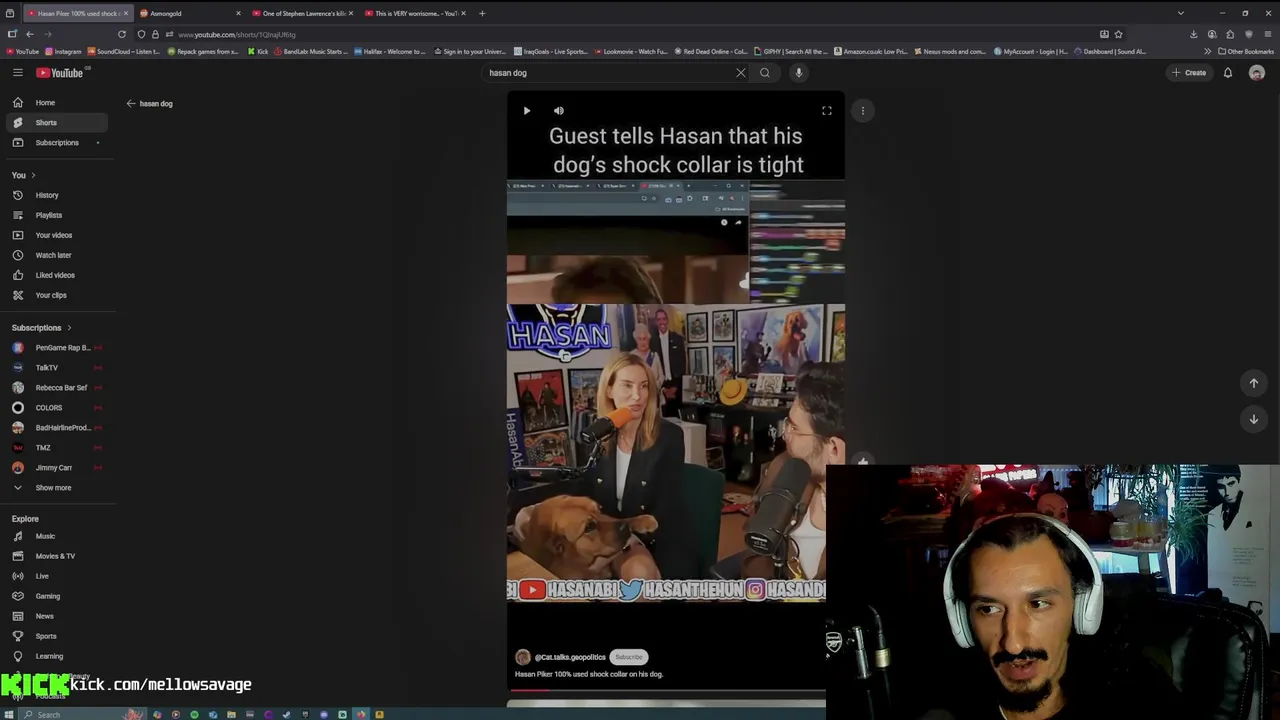Show the list of all tabs
The image size is (1280, 720).
tap(1180, 13)
